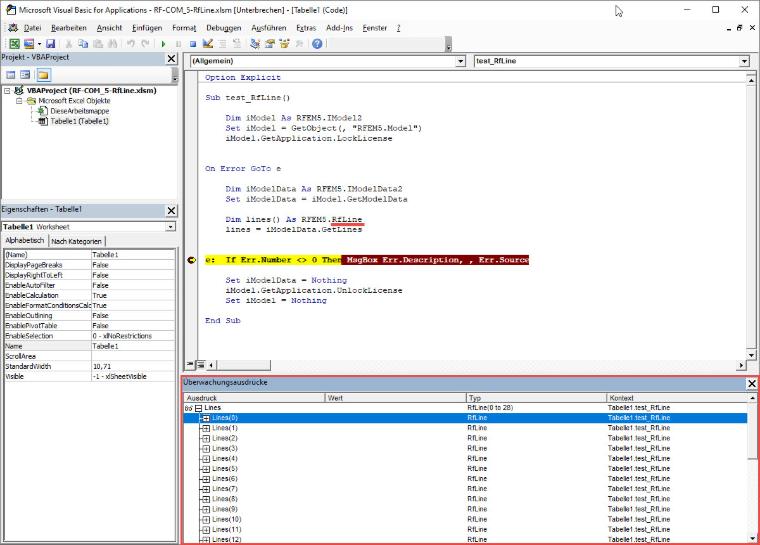This screenshot has width=760, height=545.
Task: Click the End Sub code line
Action: click(223, 321)
